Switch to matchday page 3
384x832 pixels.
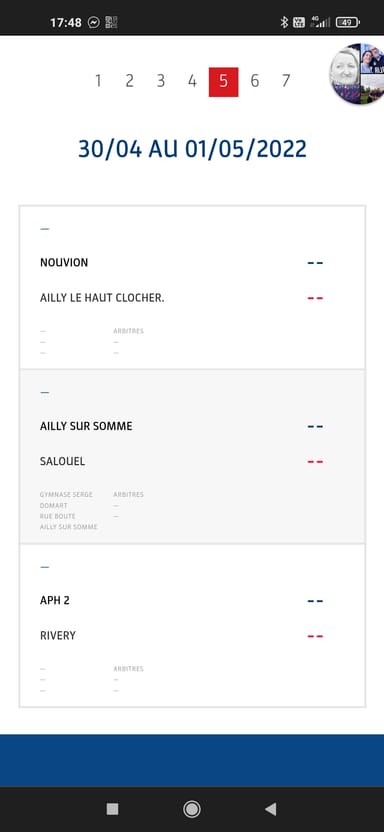[161, 81]
